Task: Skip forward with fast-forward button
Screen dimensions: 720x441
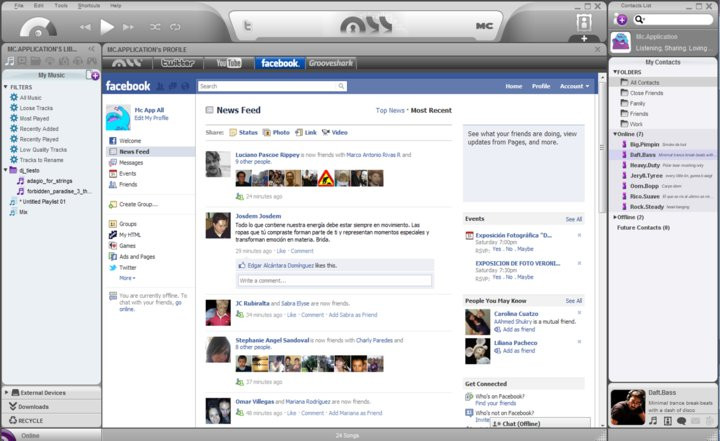Action: [128, 27]
